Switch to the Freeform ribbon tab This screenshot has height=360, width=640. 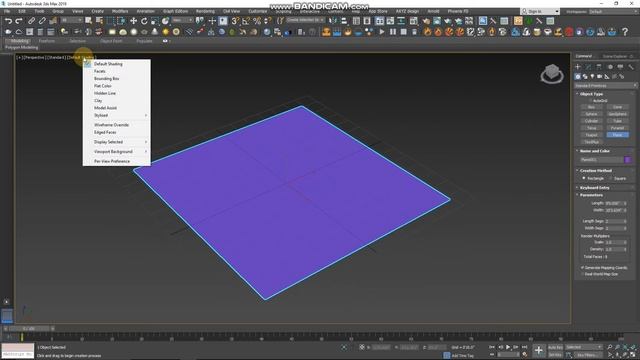(47, 41)
